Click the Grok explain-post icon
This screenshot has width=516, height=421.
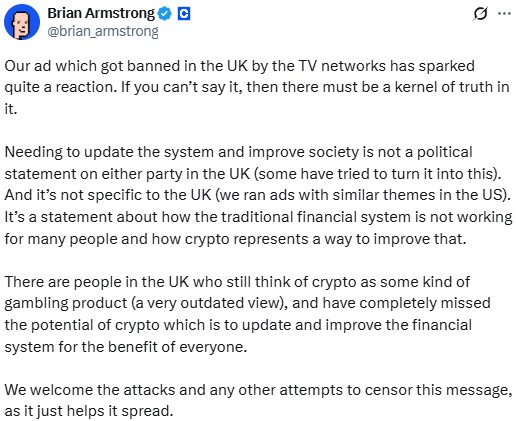pyautogui.click(x=480, y=14)
